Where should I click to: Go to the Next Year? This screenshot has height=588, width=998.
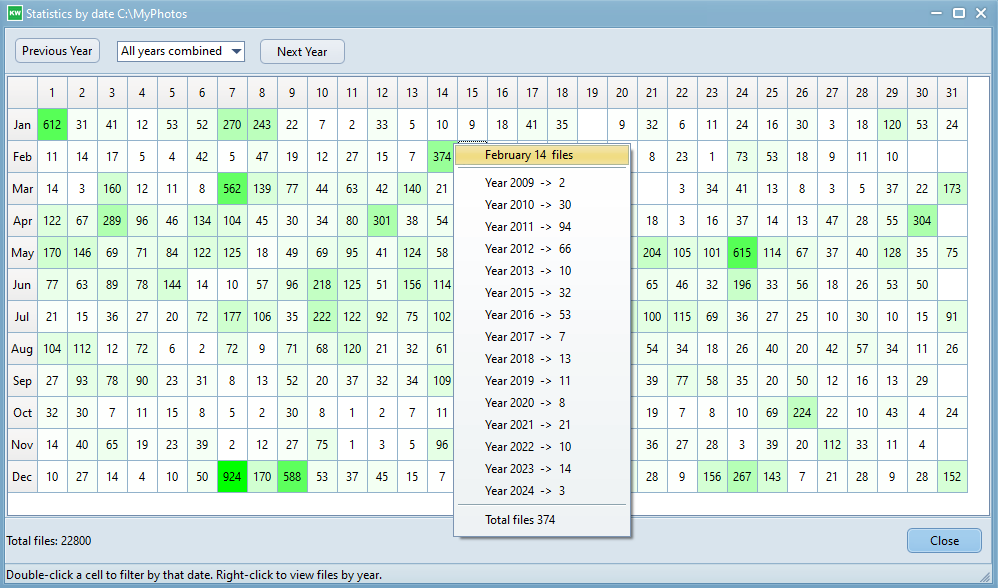[x=302, y=52]
